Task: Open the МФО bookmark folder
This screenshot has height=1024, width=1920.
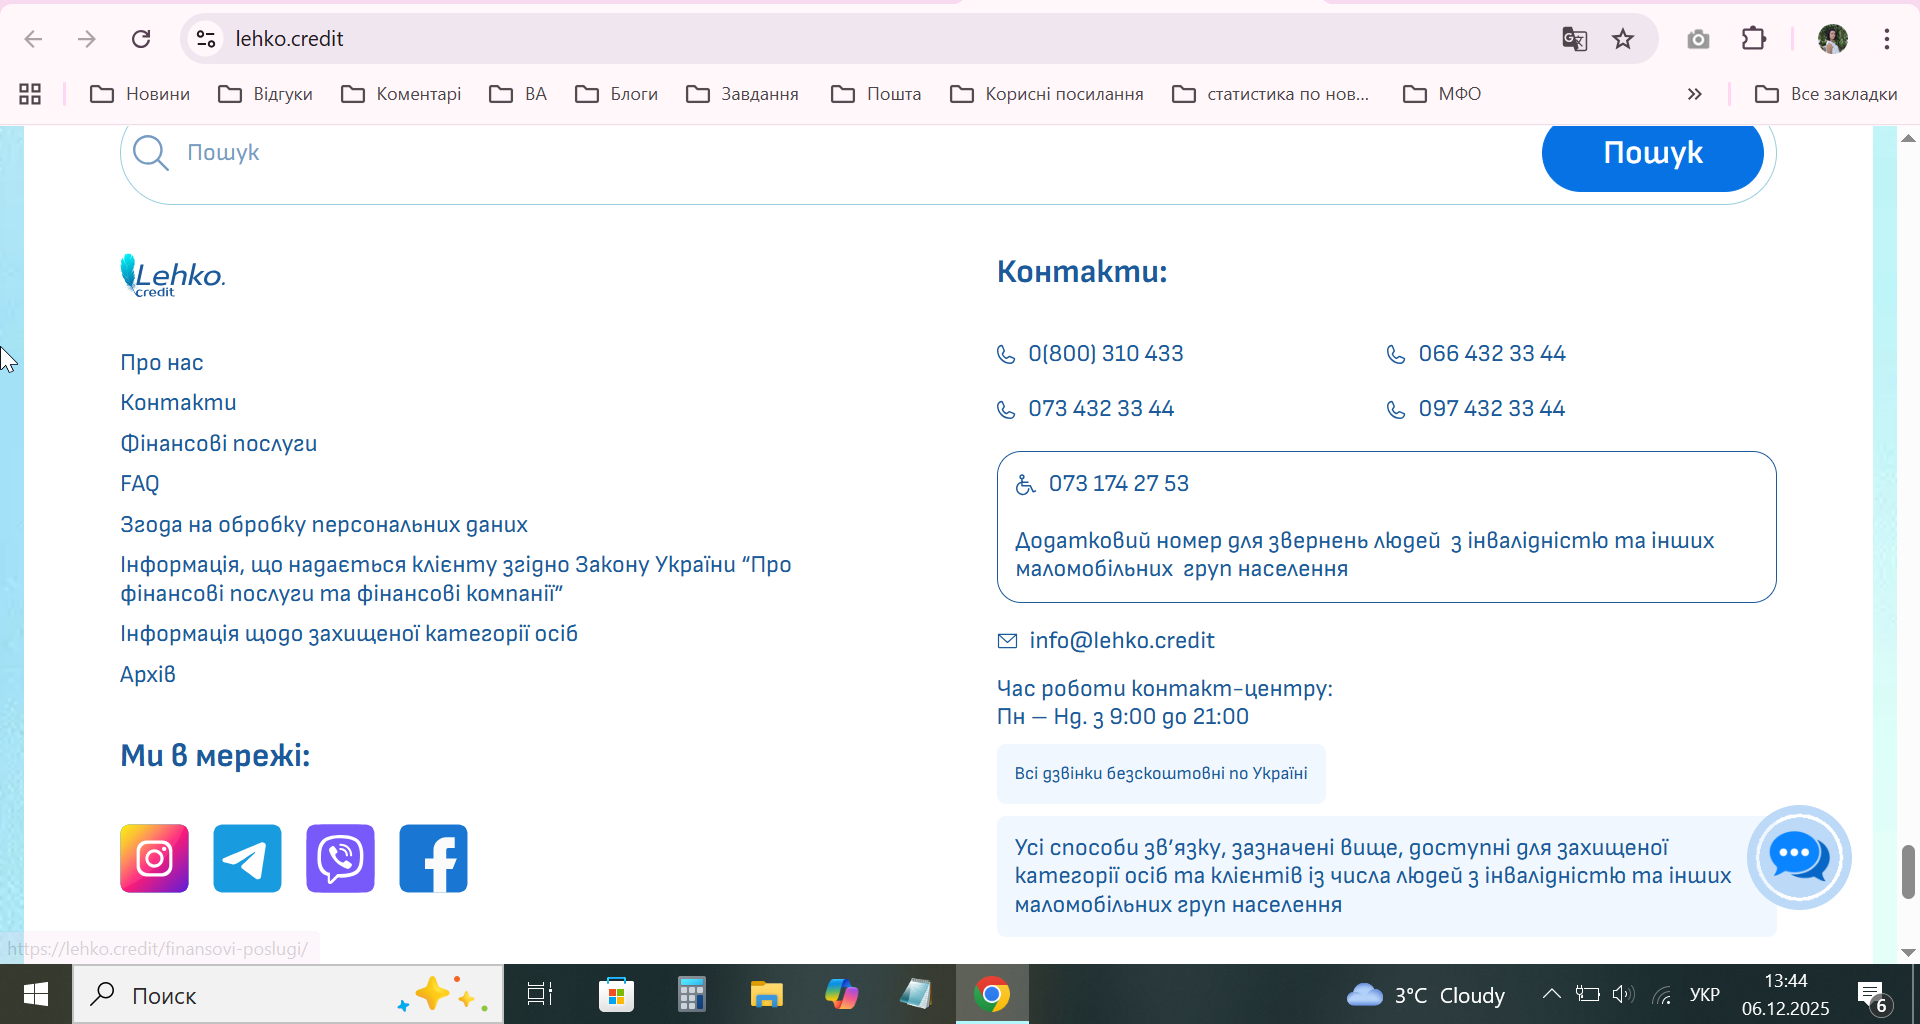Action: tap(1442, 94)
